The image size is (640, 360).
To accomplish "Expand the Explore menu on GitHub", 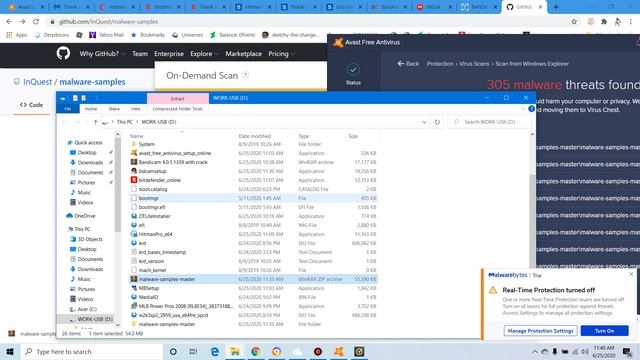I will point(204,53).
